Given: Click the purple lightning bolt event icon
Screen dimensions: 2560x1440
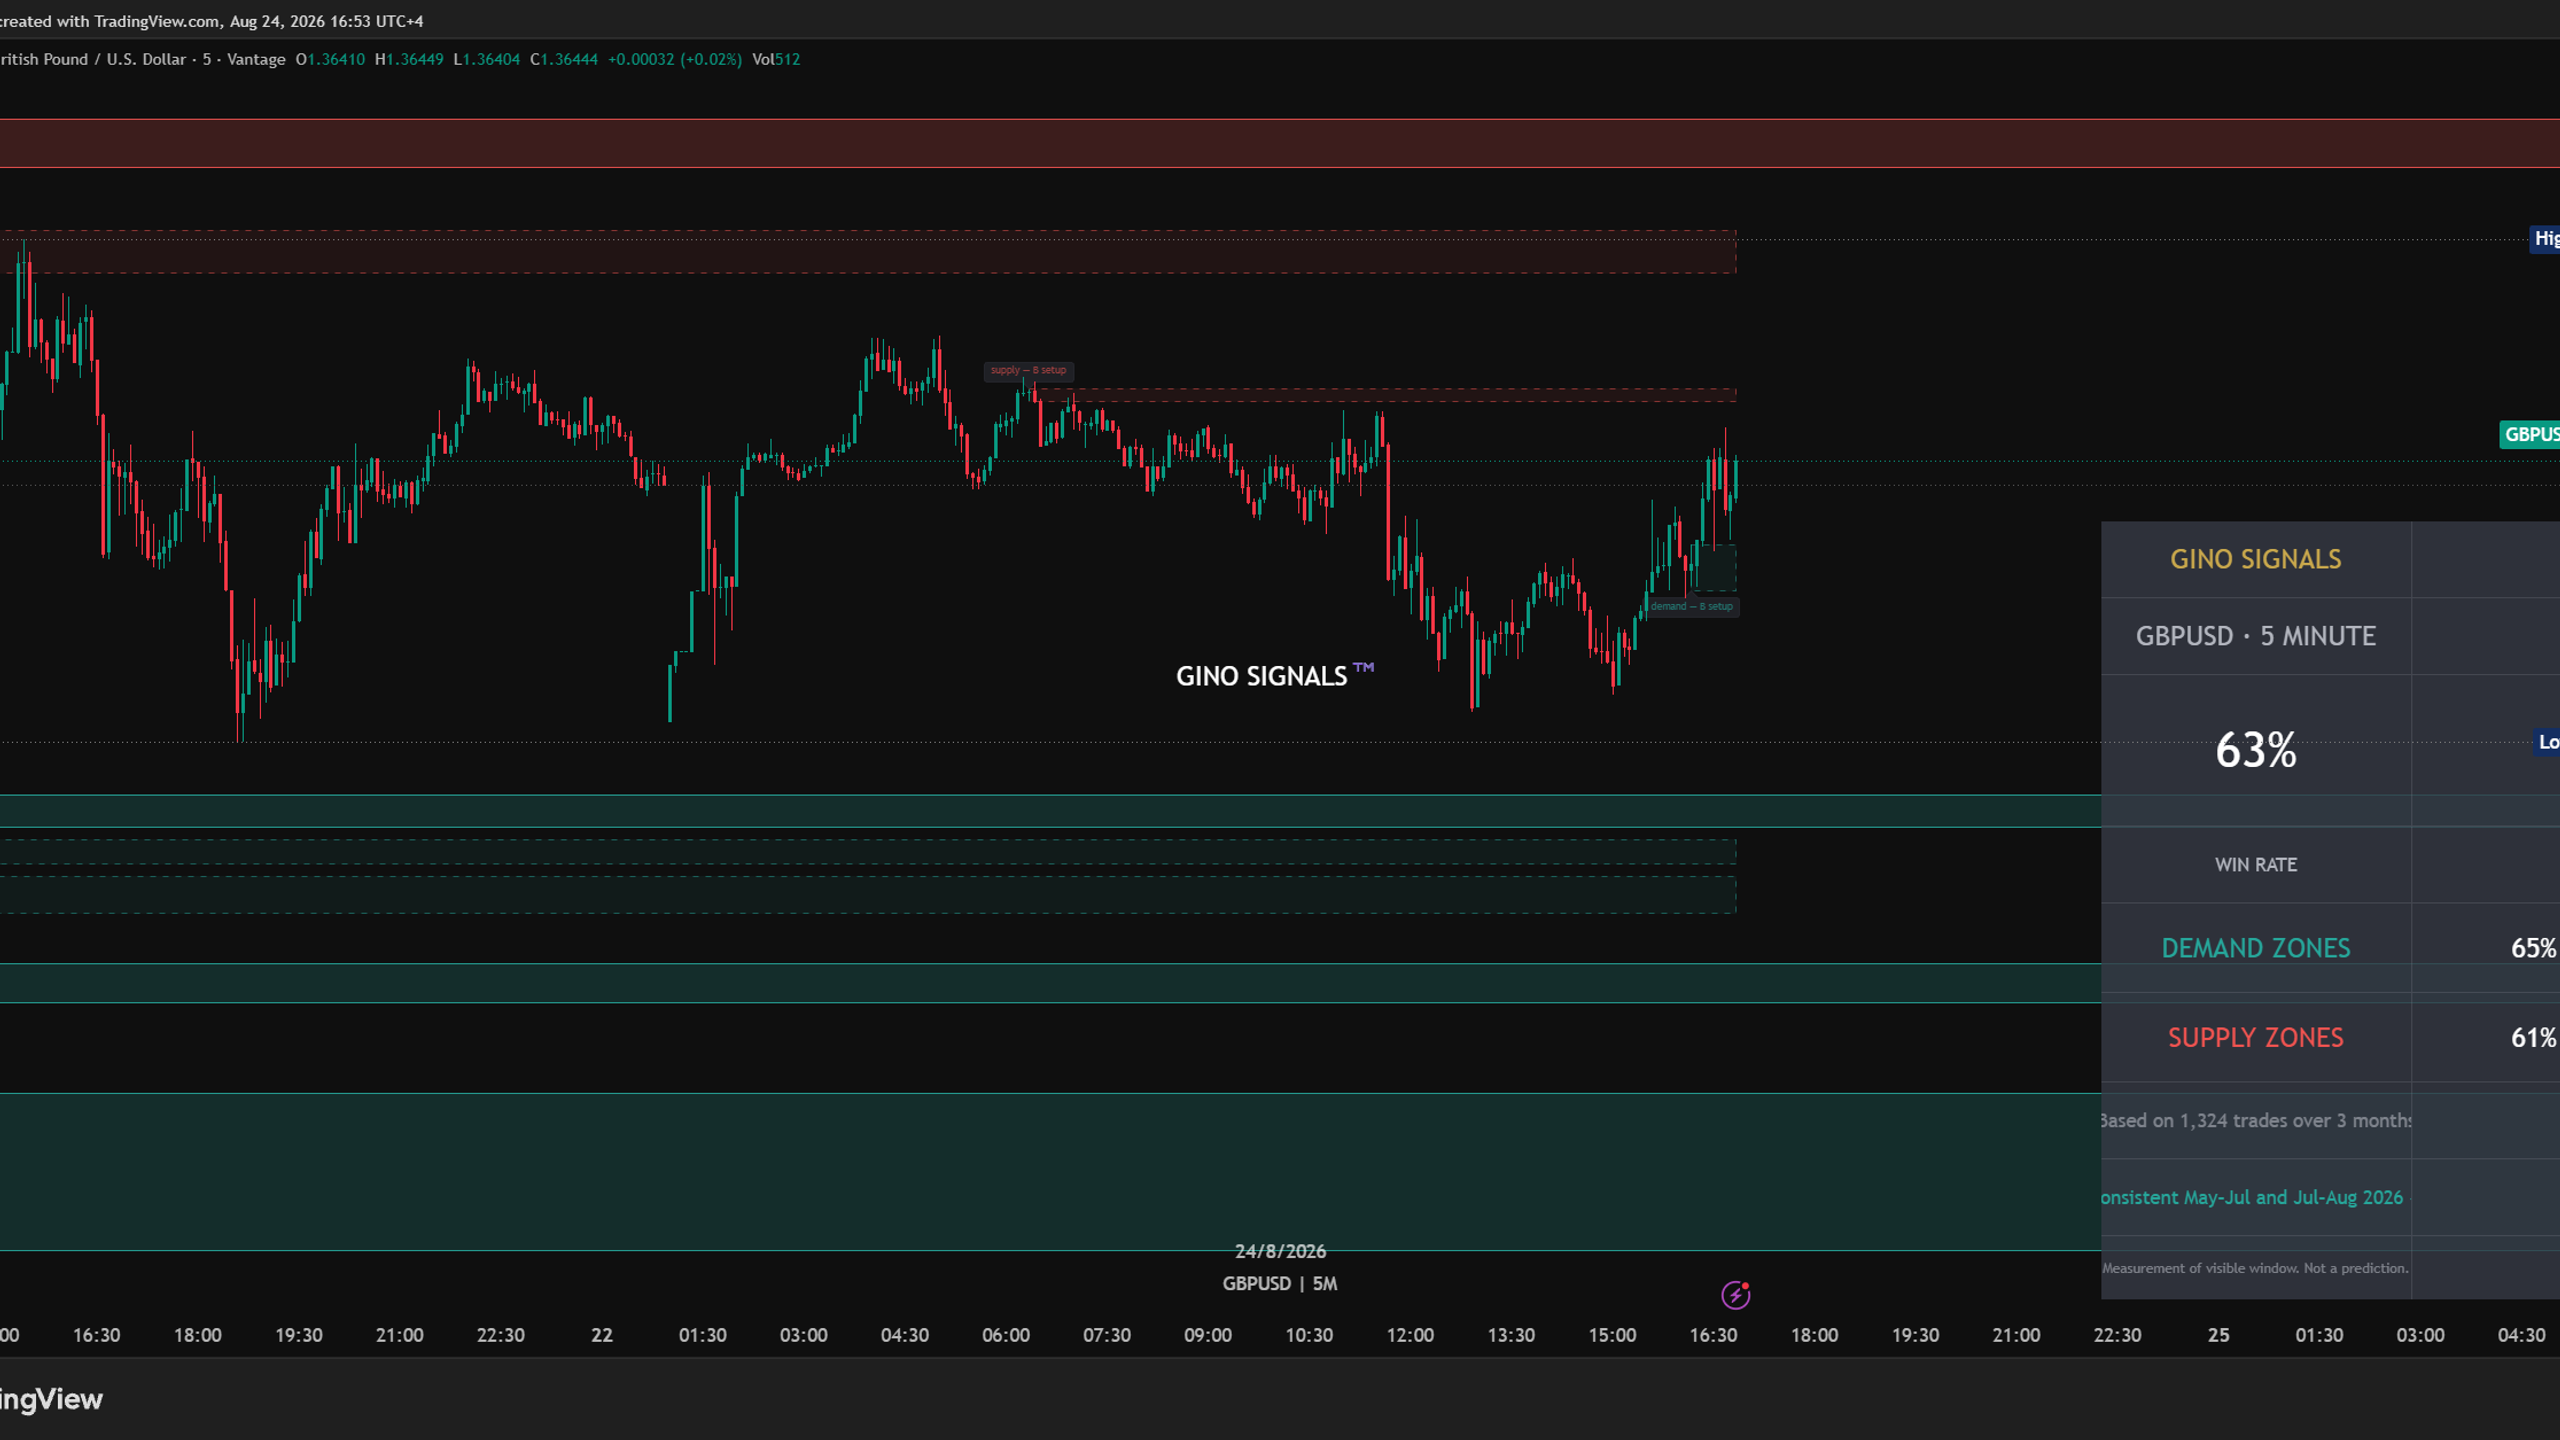Looking at the screenshot, I should [1735, 1295].
